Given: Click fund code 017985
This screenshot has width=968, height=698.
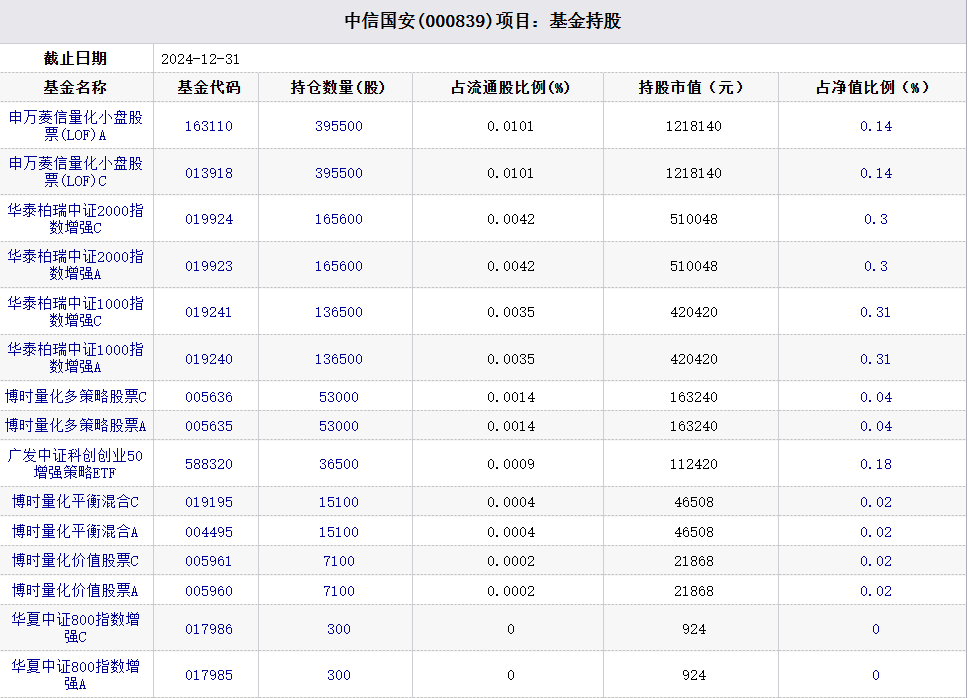Looking at the screenshot, I should (x=209, y=675).
